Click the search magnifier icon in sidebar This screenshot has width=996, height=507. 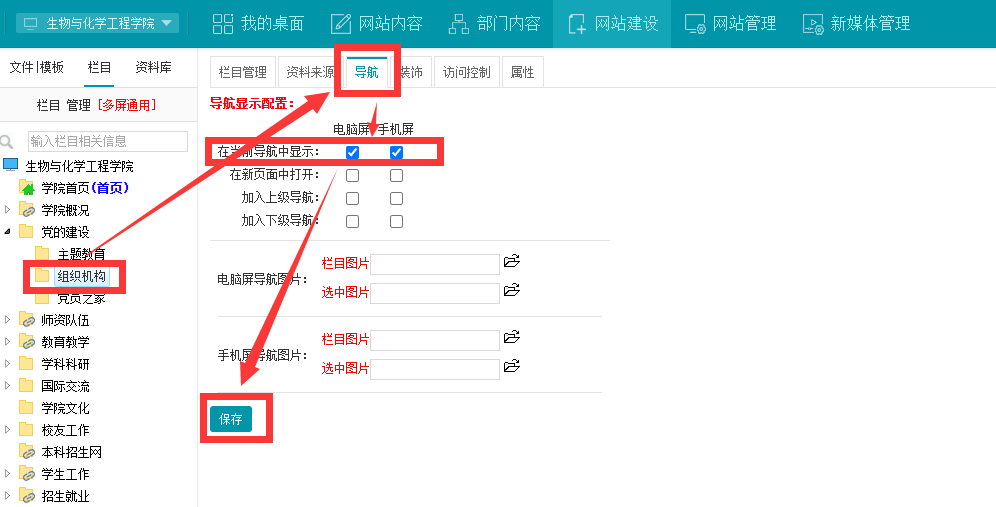9,142
